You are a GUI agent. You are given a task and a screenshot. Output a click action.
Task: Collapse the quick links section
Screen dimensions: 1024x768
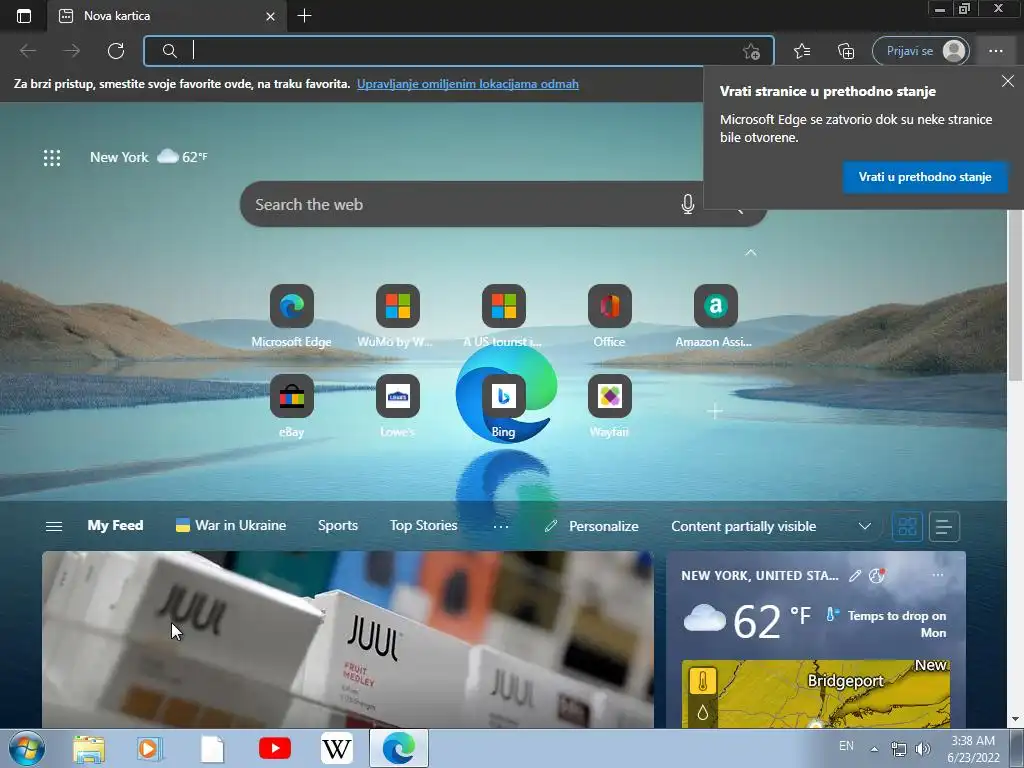(x=751, y=253)
